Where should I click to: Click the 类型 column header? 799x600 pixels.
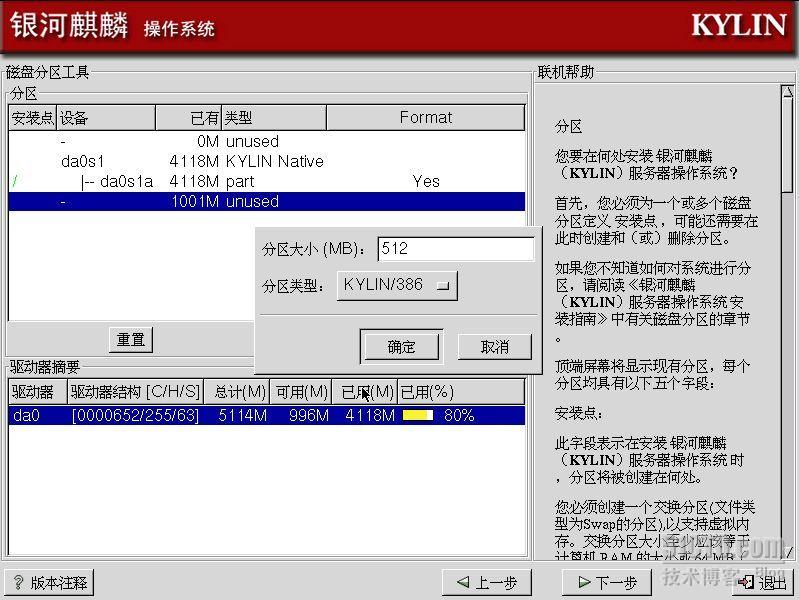tap(274, 118)
